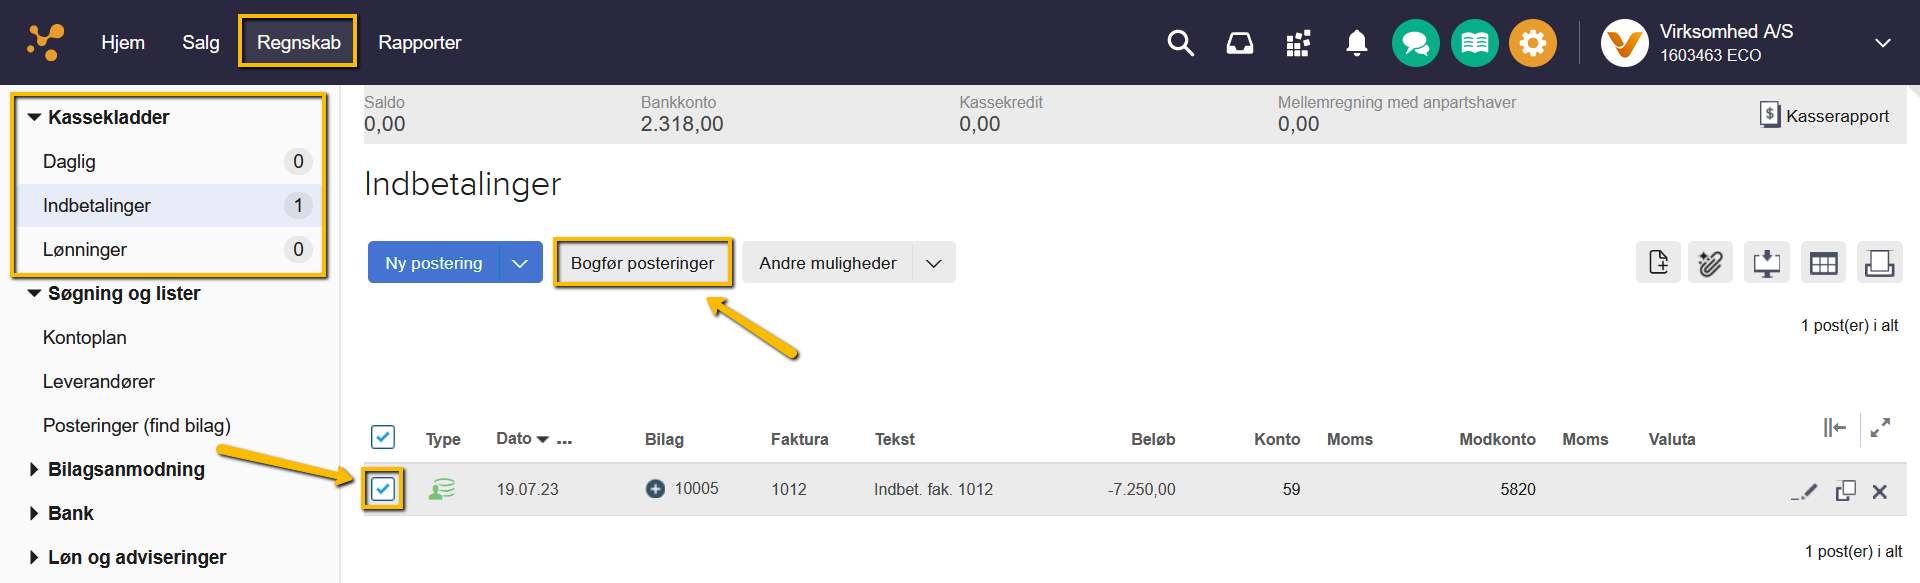This screenshot has height=583, width=1920.
Task: Open the Kasserapport link
Action: pos(1825,116)
